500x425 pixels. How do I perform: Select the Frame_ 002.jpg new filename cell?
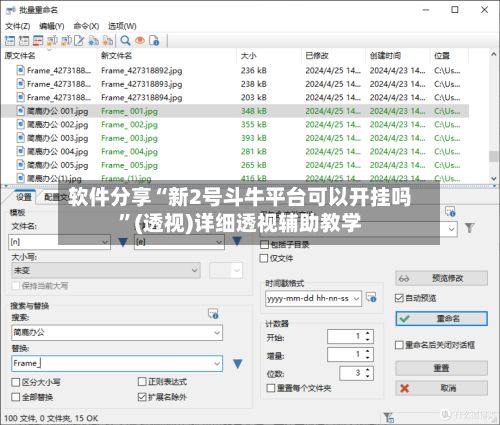click(130, 124)
